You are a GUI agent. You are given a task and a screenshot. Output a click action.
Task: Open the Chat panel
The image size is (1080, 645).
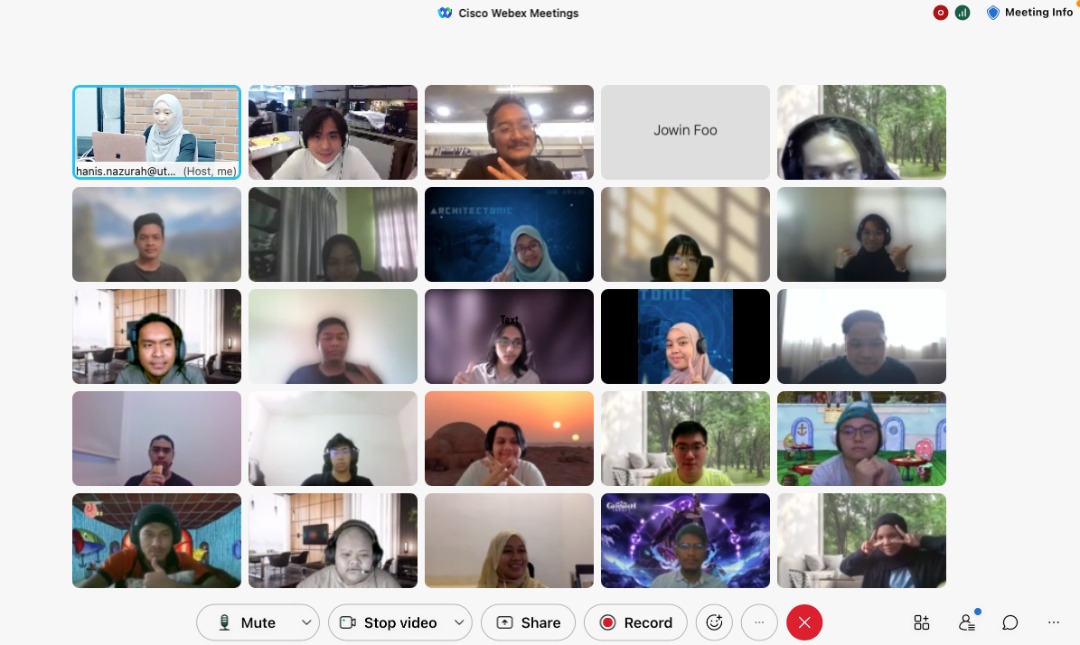click(x=1010, y=622)
